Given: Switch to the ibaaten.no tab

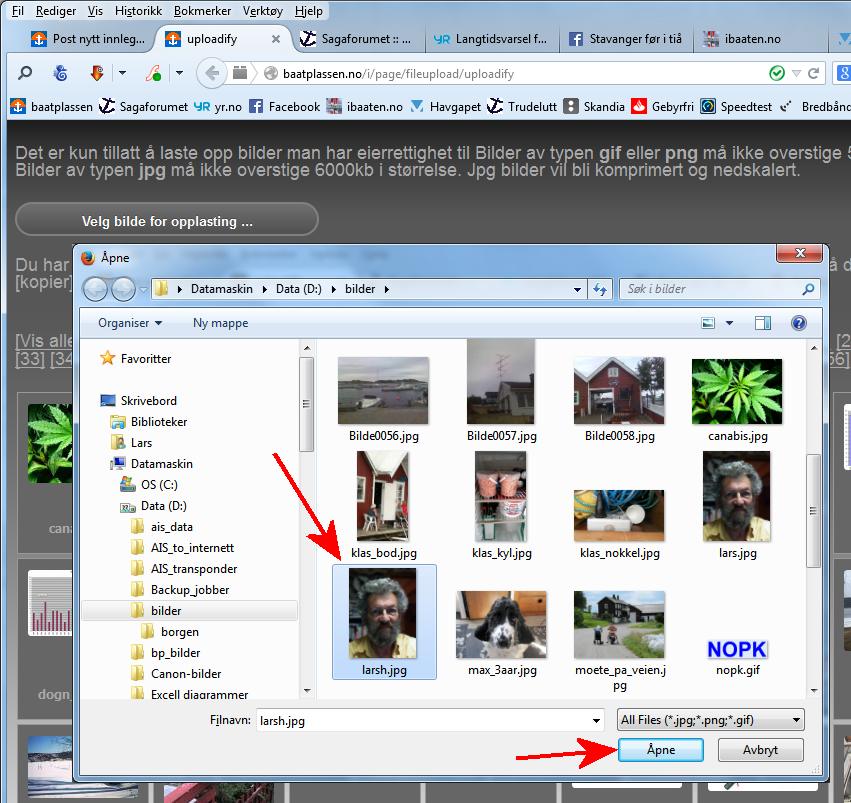Looking at the screenshot, I should (x=760, y=39).
